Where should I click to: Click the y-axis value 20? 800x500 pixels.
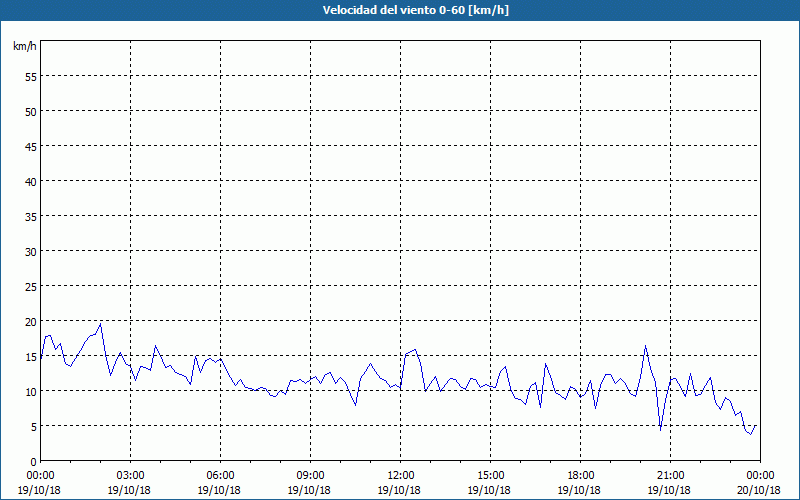click(31, 321)
